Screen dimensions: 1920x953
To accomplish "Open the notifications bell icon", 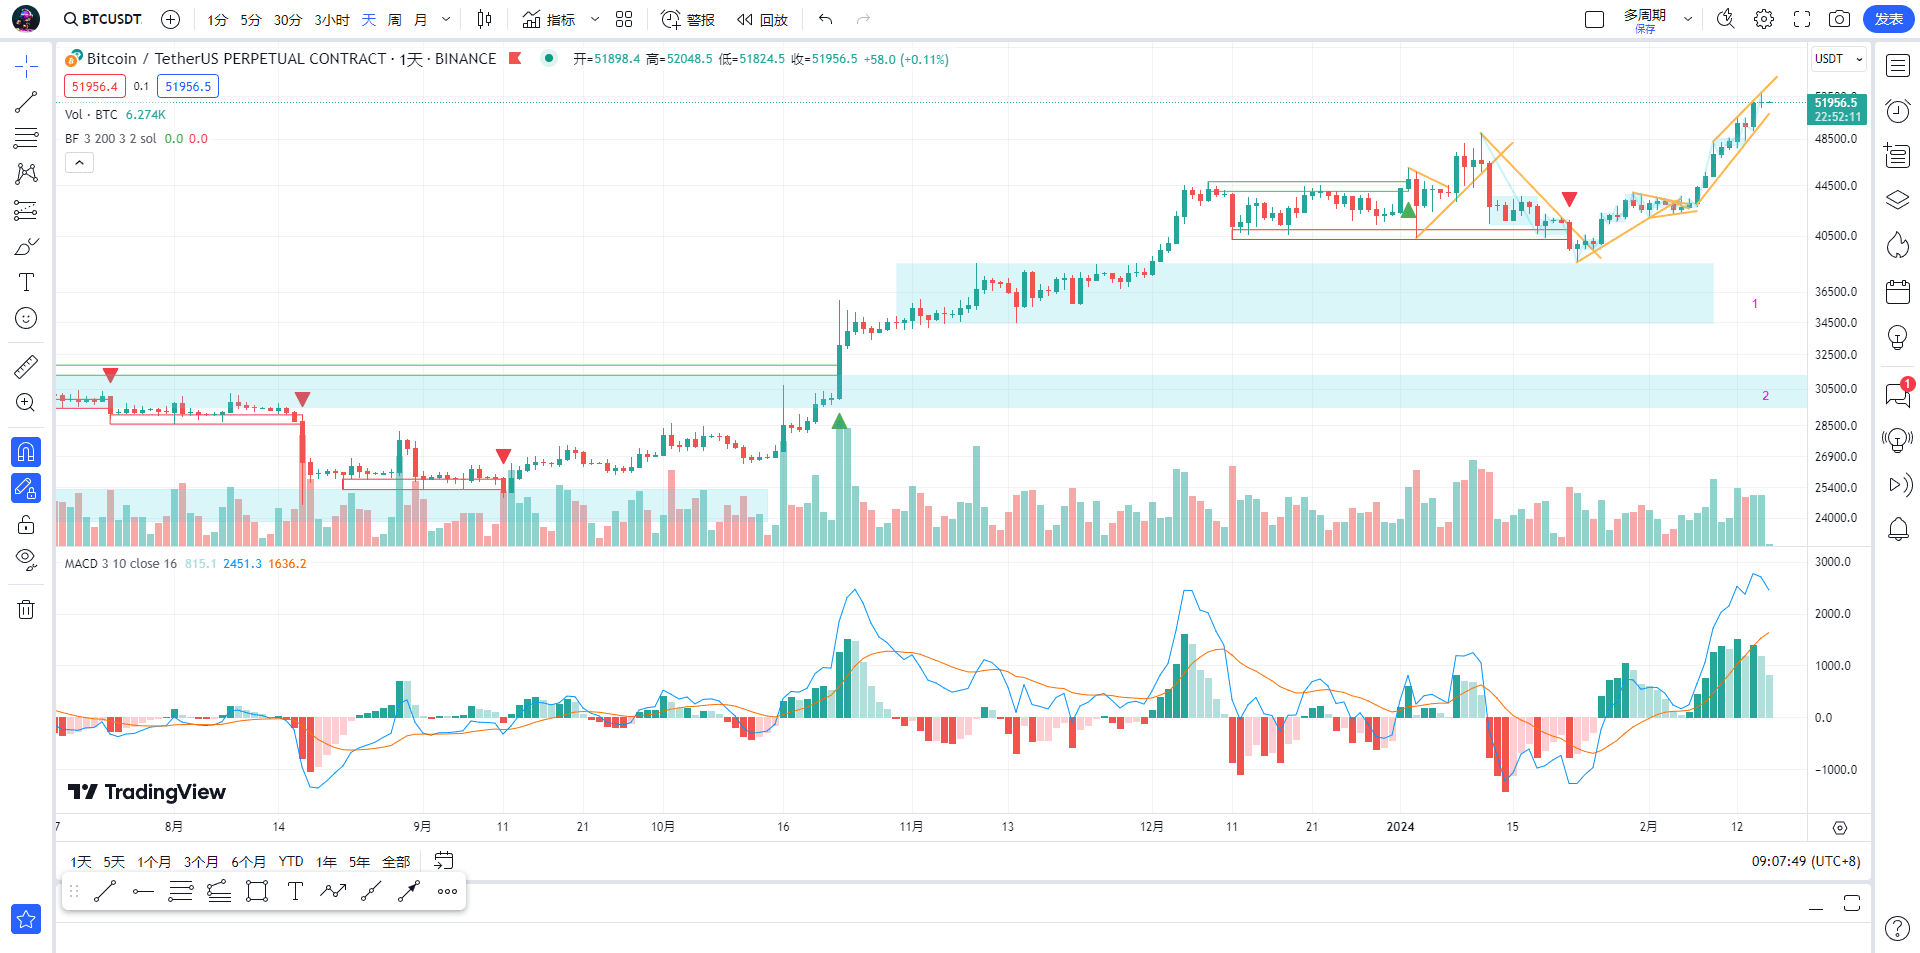I will (1898, 529).
